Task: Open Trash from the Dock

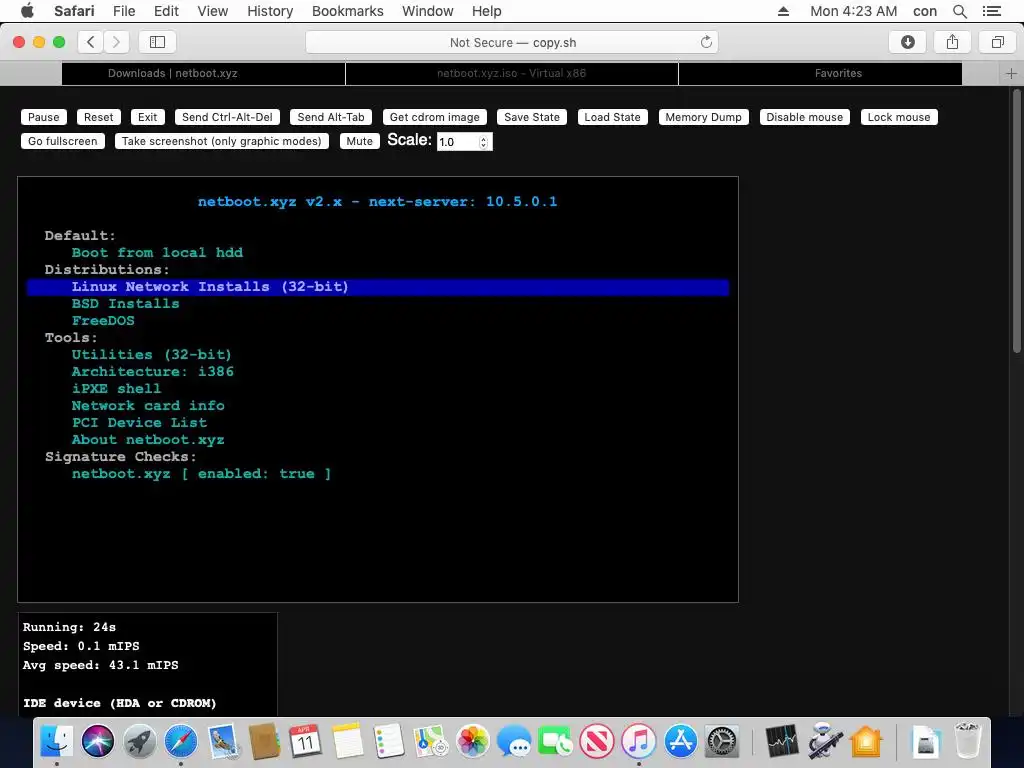Action: pos(967,742)
